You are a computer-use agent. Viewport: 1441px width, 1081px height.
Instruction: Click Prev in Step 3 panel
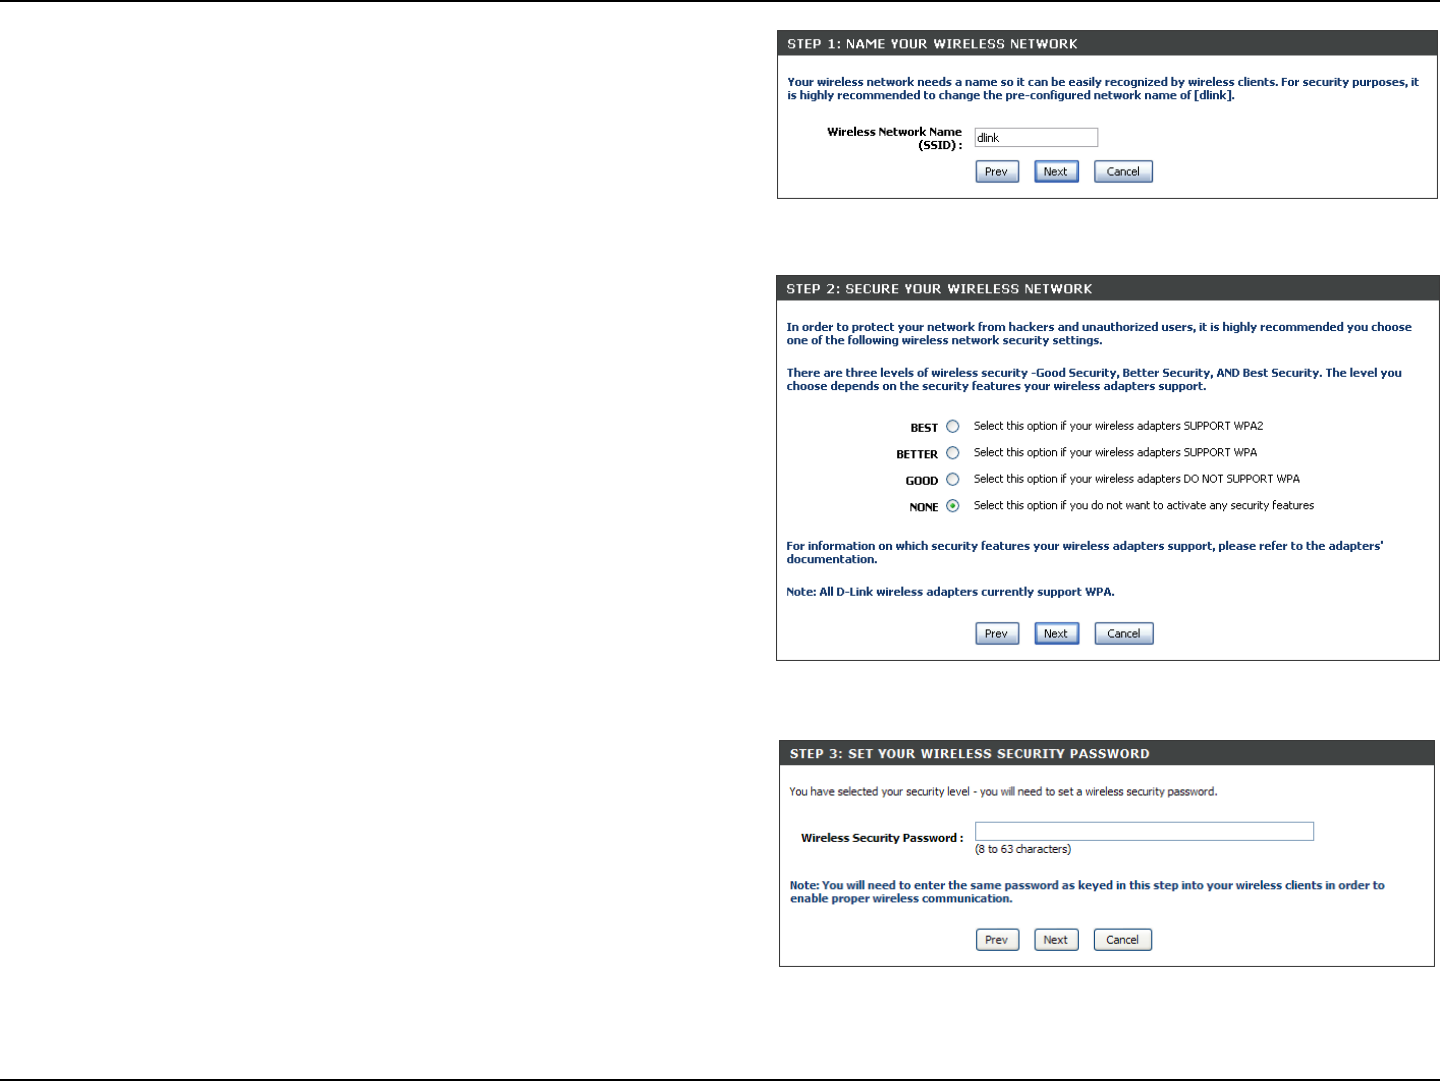tap(997, 940)
